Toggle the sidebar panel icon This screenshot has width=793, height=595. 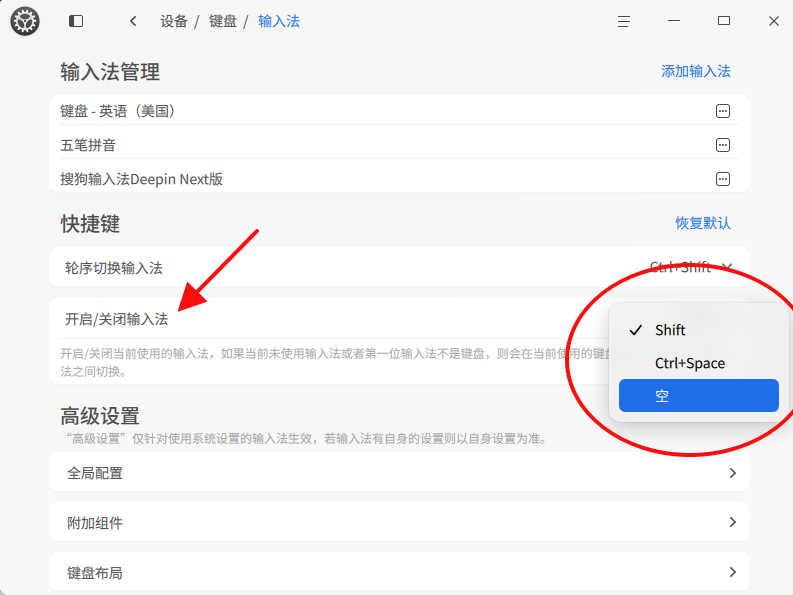76,21
